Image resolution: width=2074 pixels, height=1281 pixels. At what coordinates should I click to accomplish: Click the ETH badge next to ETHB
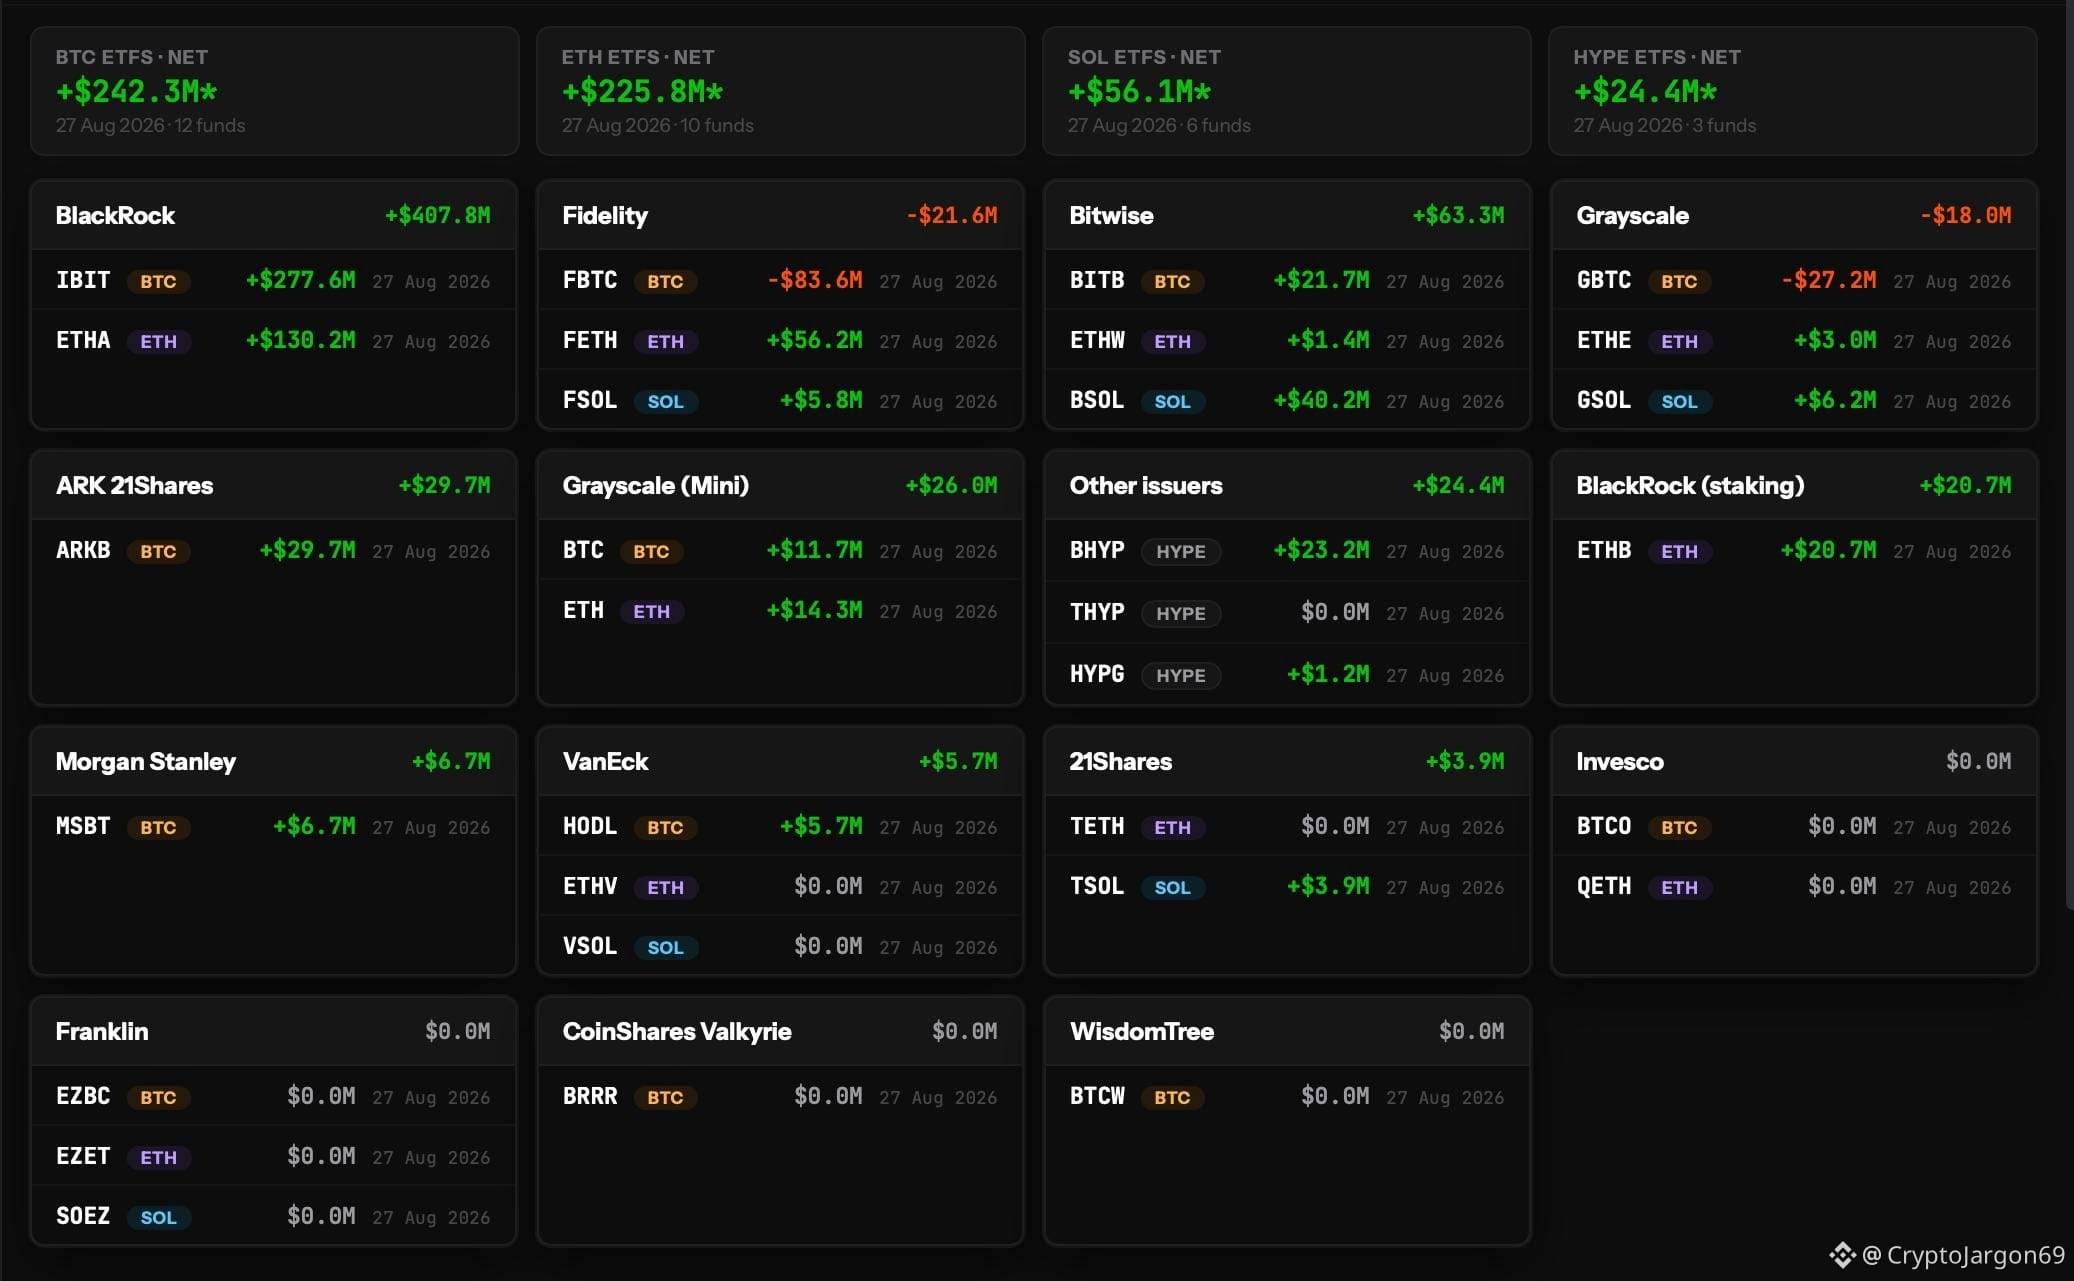coord(1679,551)
